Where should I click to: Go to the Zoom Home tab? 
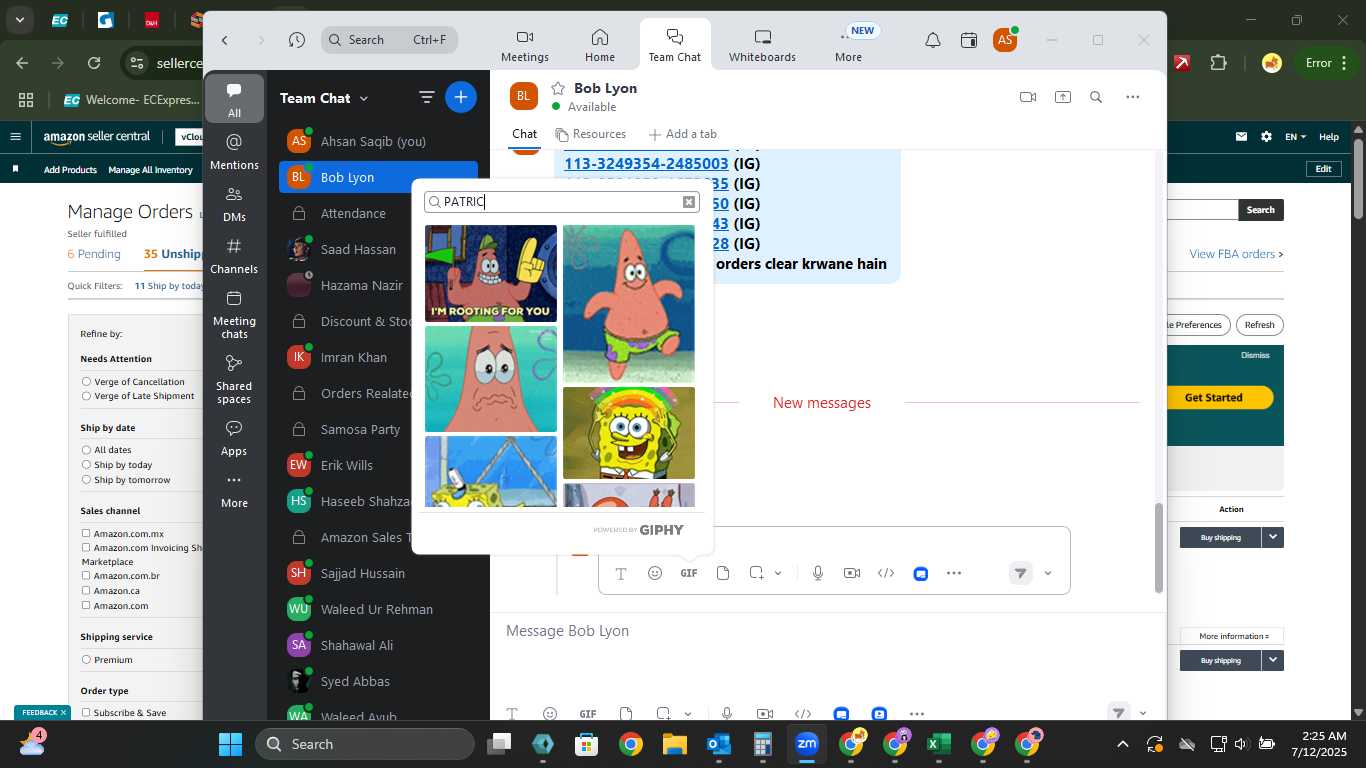pyautogui.click(x=600, y=45)
